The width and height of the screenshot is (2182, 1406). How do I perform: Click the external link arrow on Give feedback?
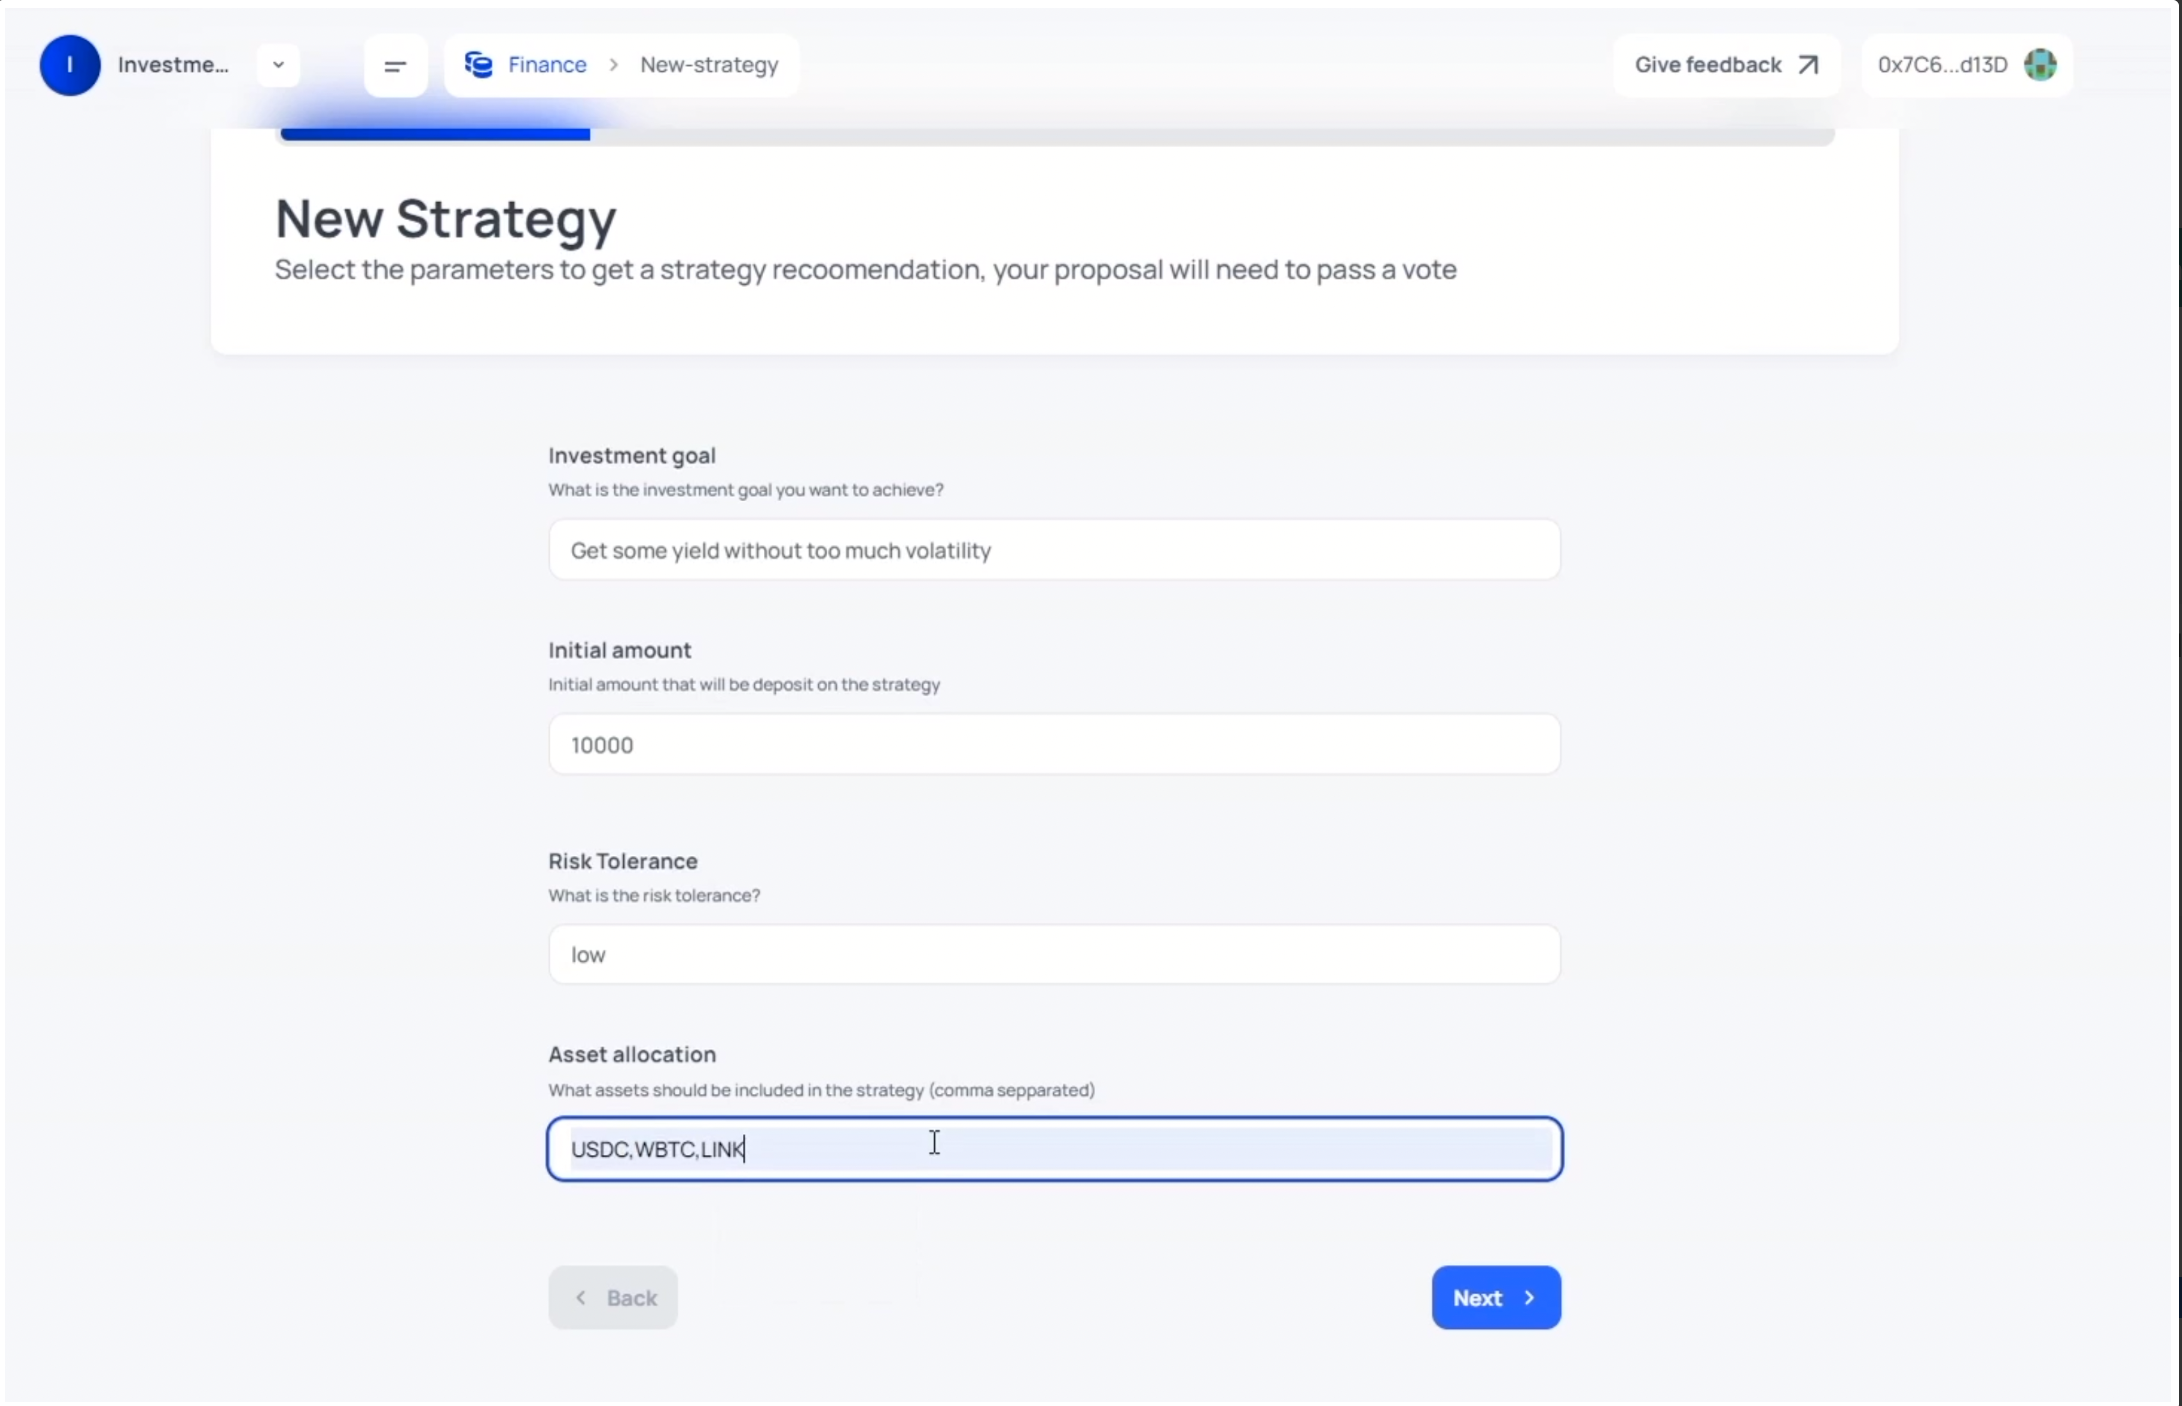coord(1807,64)
